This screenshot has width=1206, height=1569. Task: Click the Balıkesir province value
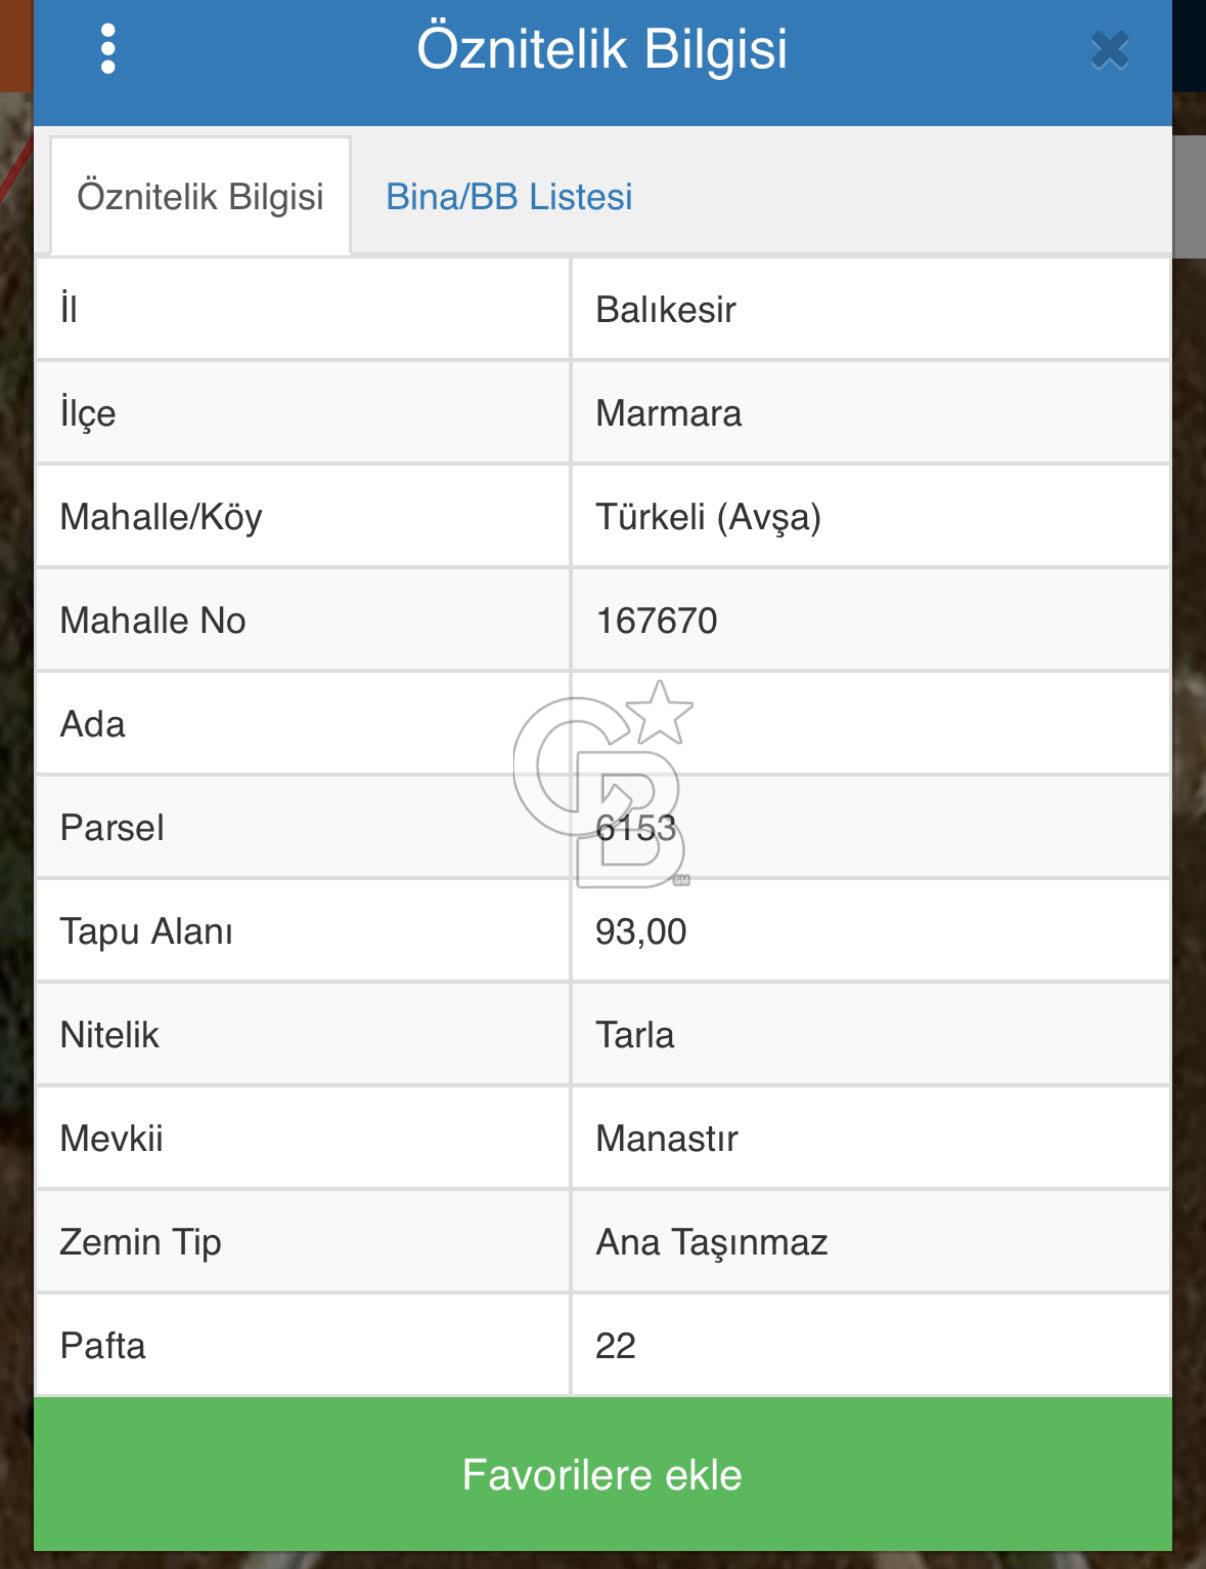coord(666,310)
